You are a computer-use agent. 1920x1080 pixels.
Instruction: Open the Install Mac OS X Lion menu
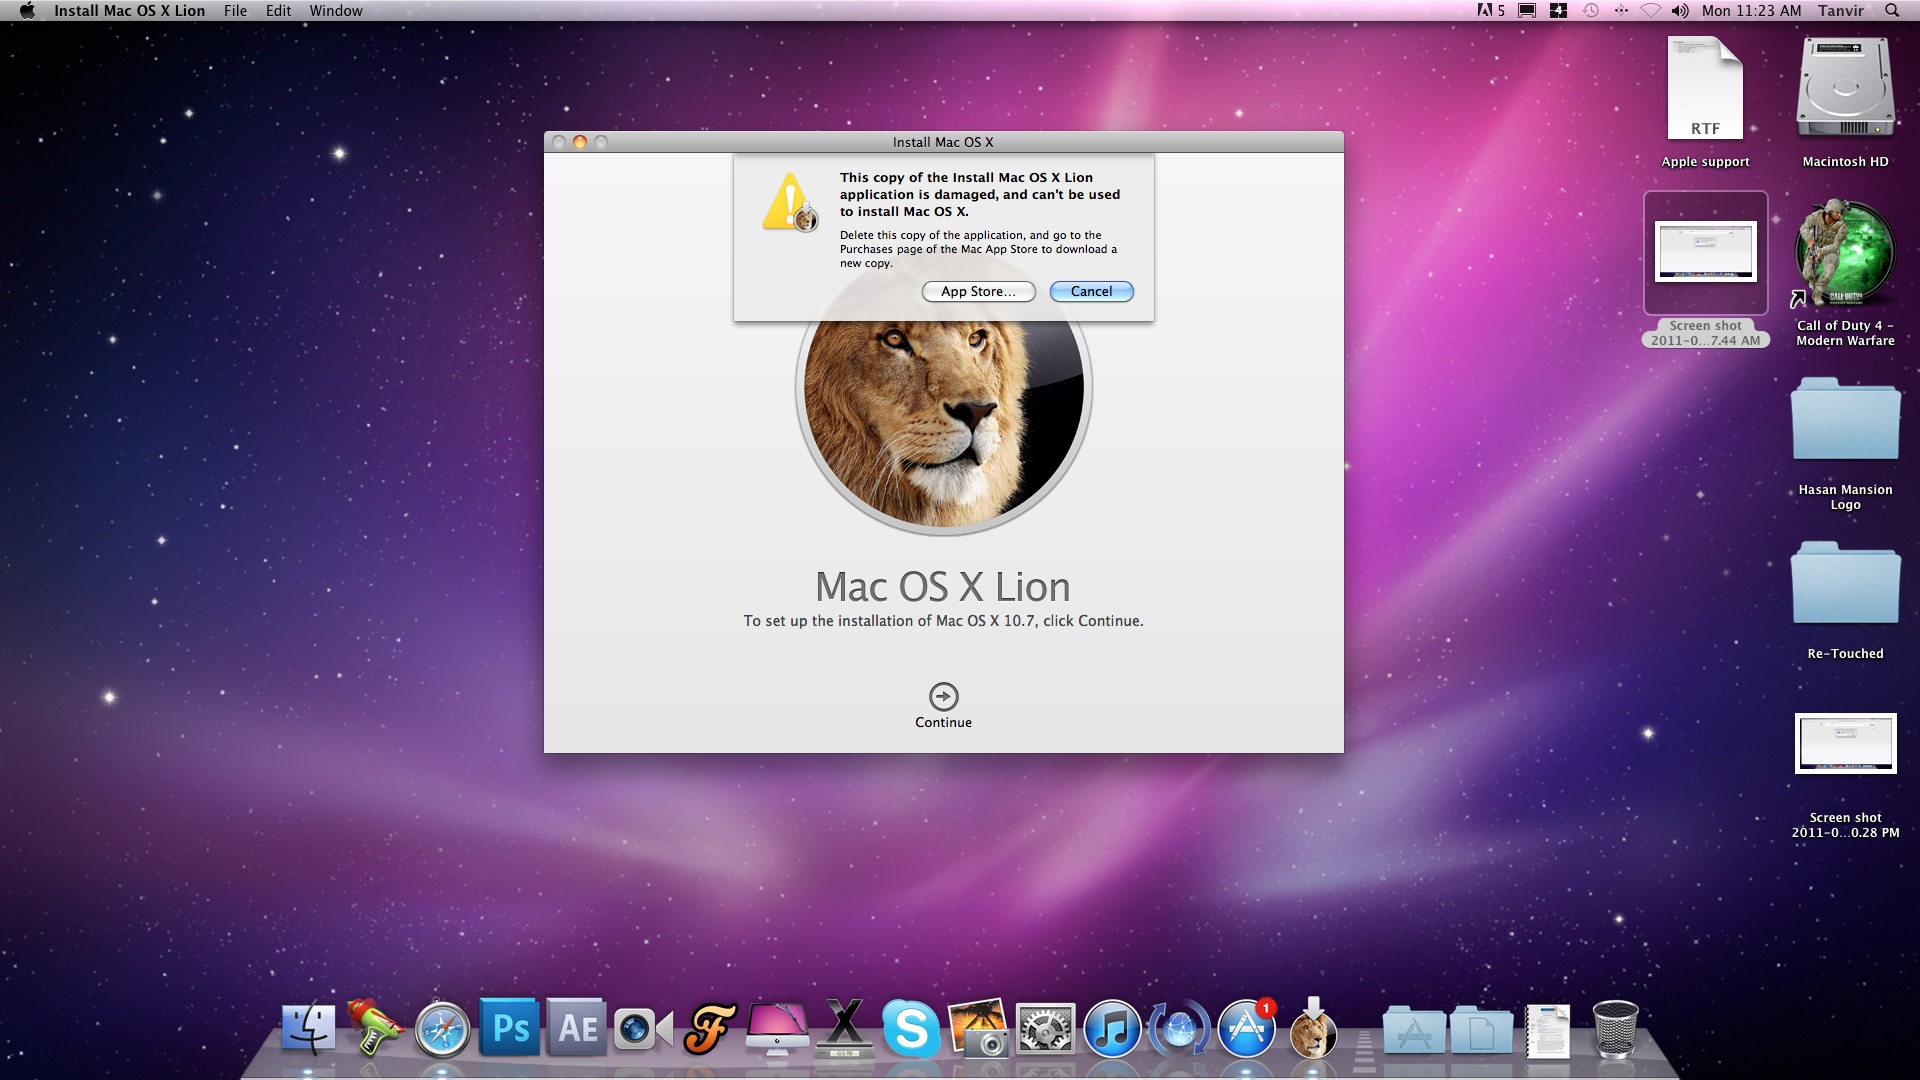[130, 11]
